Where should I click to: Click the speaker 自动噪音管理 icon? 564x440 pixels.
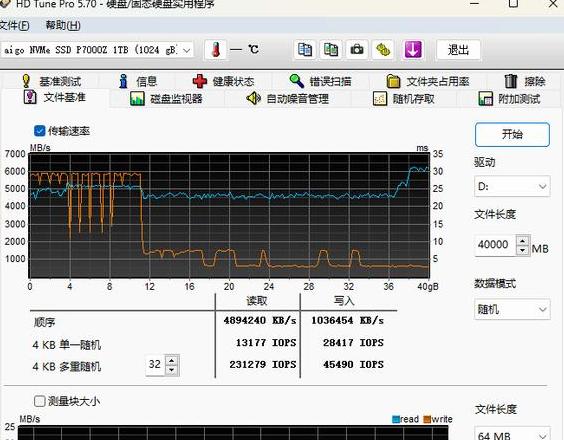[x=254, y=98]
